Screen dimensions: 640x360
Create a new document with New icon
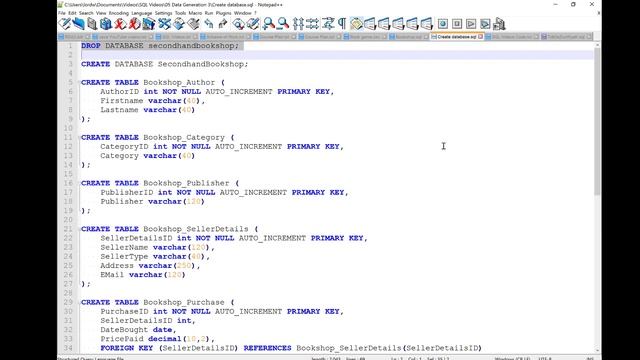point(64,24)
